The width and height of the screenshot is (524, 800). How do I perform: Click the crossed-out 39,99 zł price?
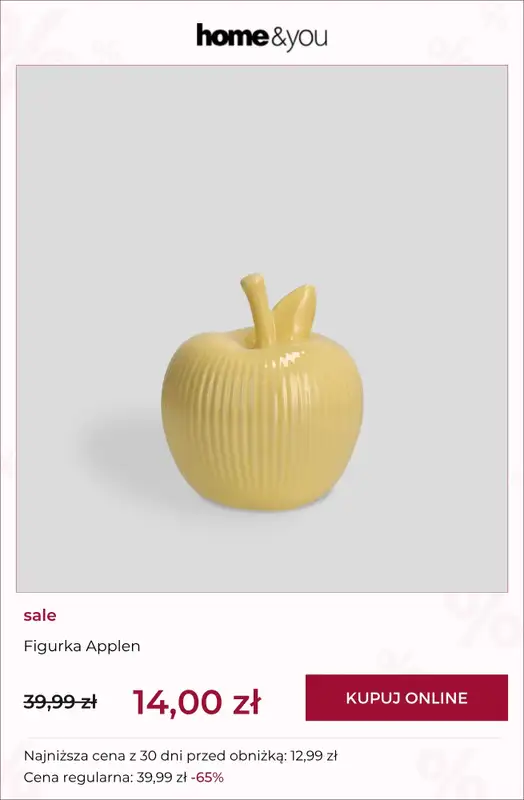pos(60,702)
